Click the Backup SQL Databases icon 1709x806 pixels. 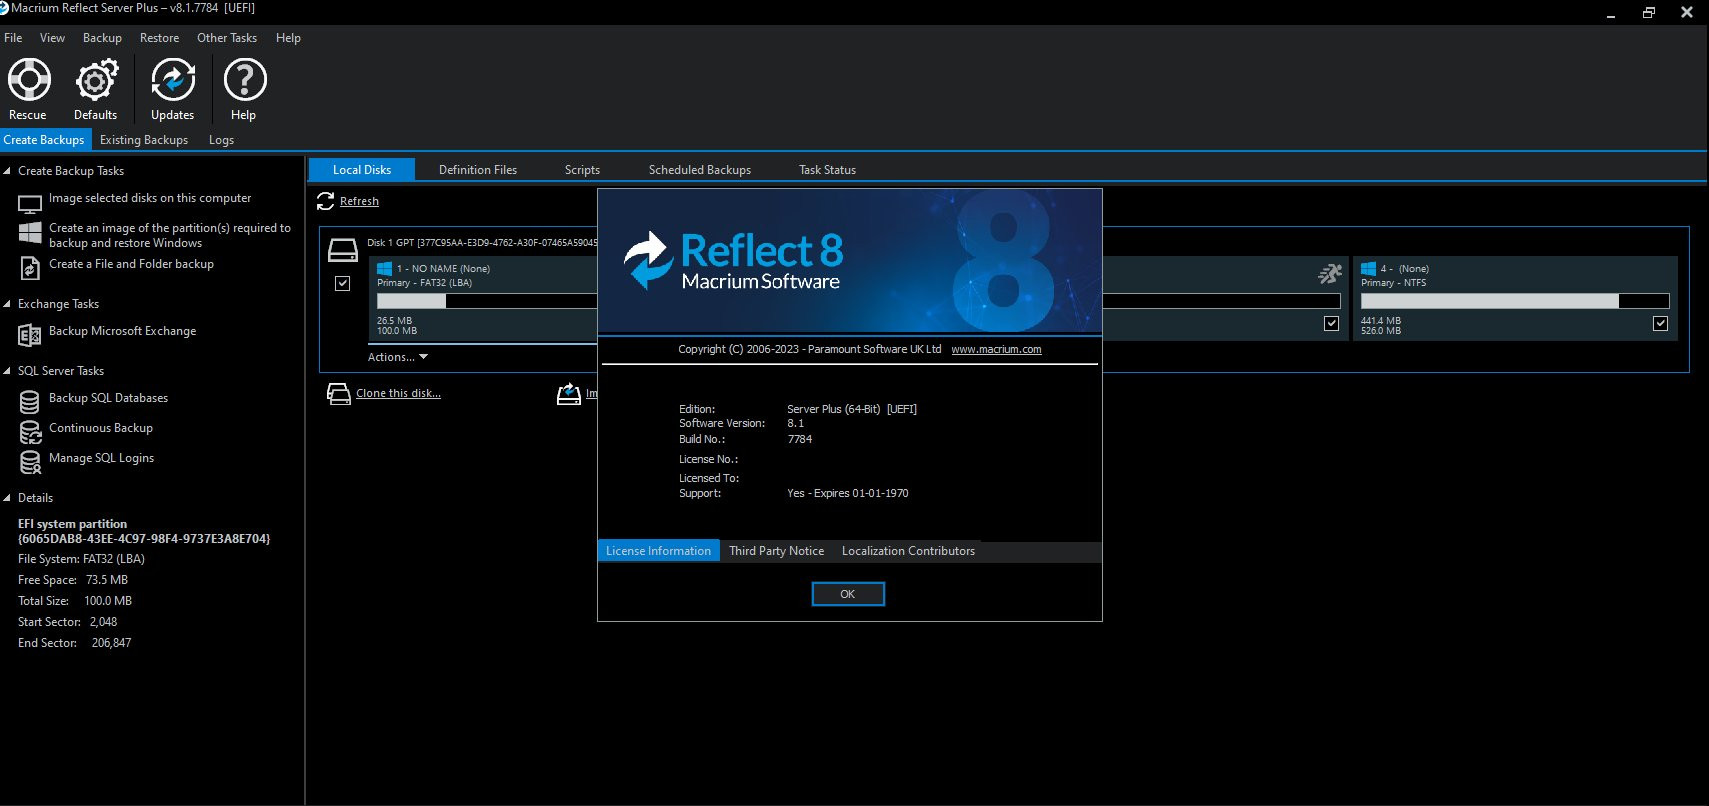click(x=30, y=402)
